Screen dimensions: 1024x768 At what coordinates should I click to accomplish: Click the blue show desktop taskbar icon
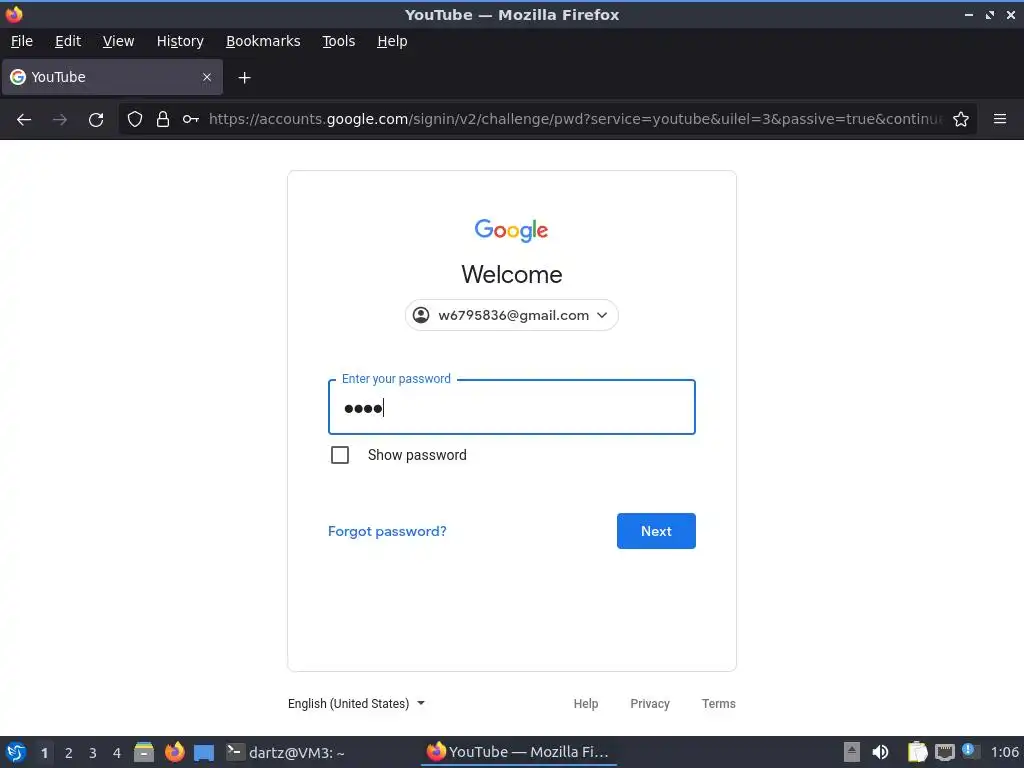pyautogui.click(x=204, y=753)
